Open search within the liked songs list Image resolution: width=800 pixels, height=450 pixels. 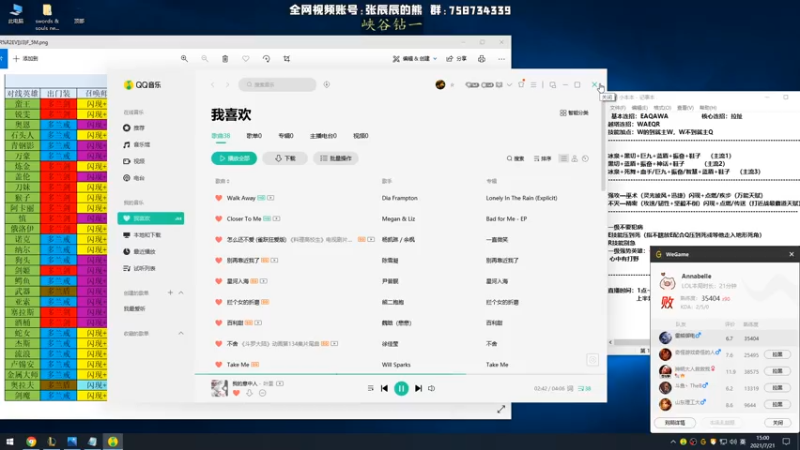[x=515, y=159]
